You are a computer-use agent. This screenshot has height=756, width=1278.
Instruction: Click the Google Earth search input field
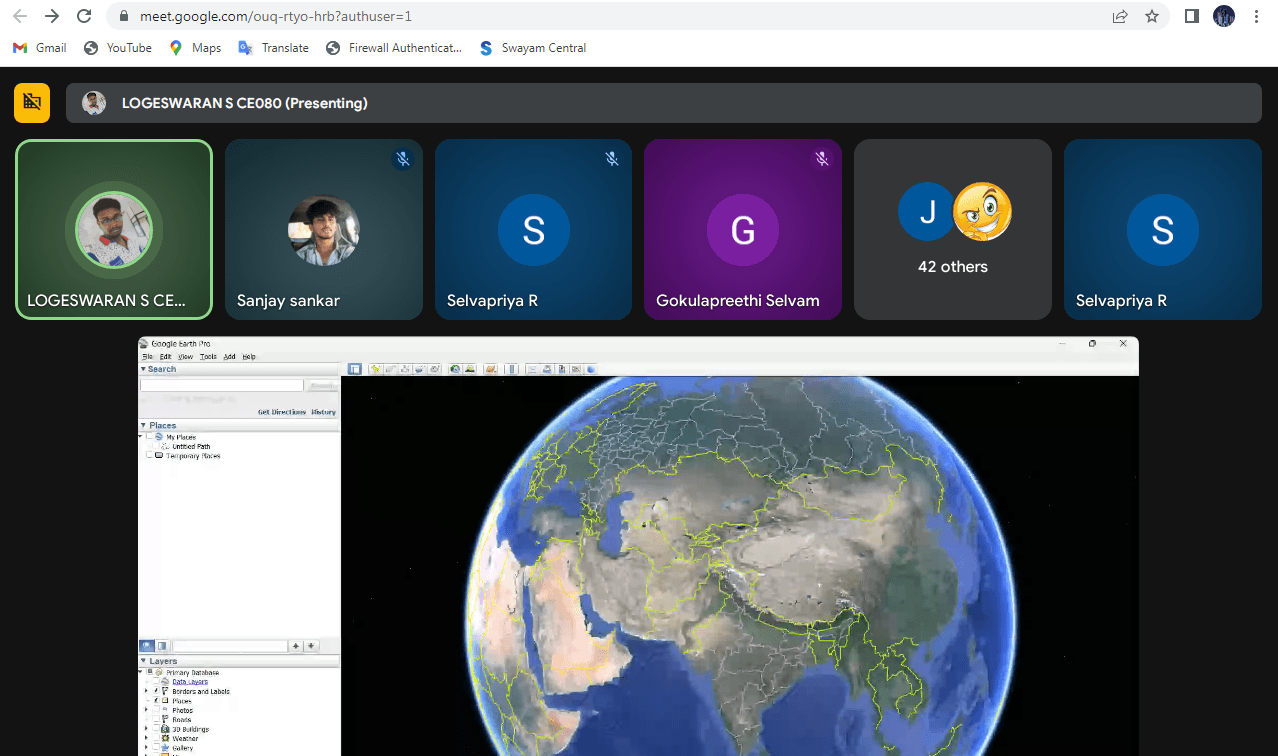(221, 385)
